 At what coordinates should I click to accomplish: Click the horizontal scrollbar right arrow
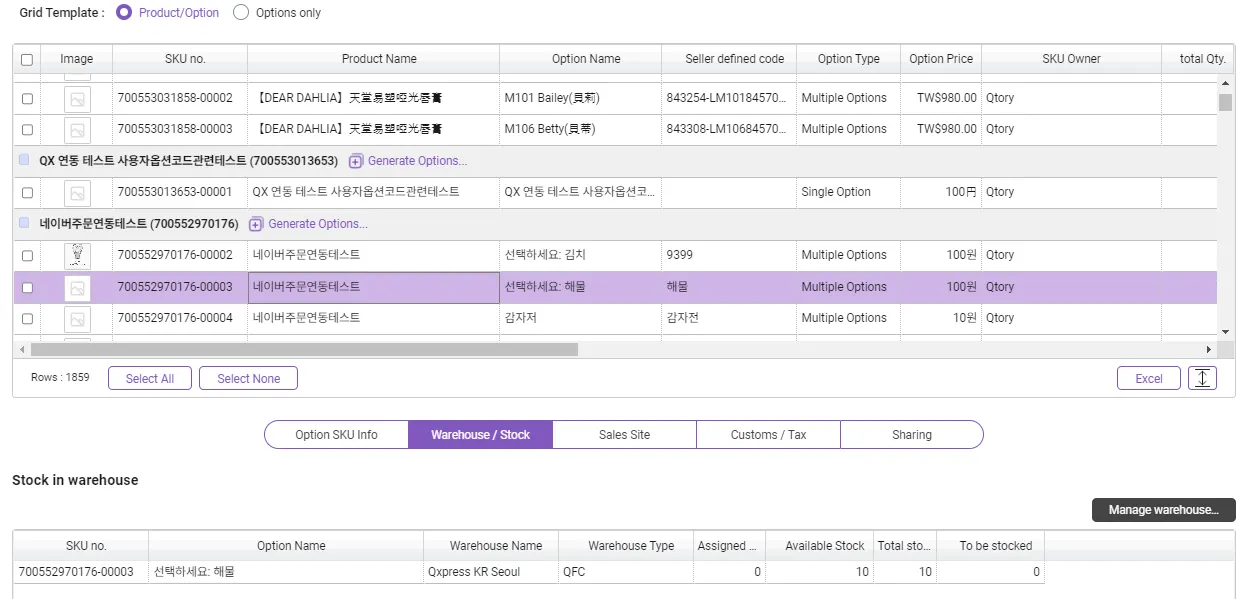coord(1208,350)
